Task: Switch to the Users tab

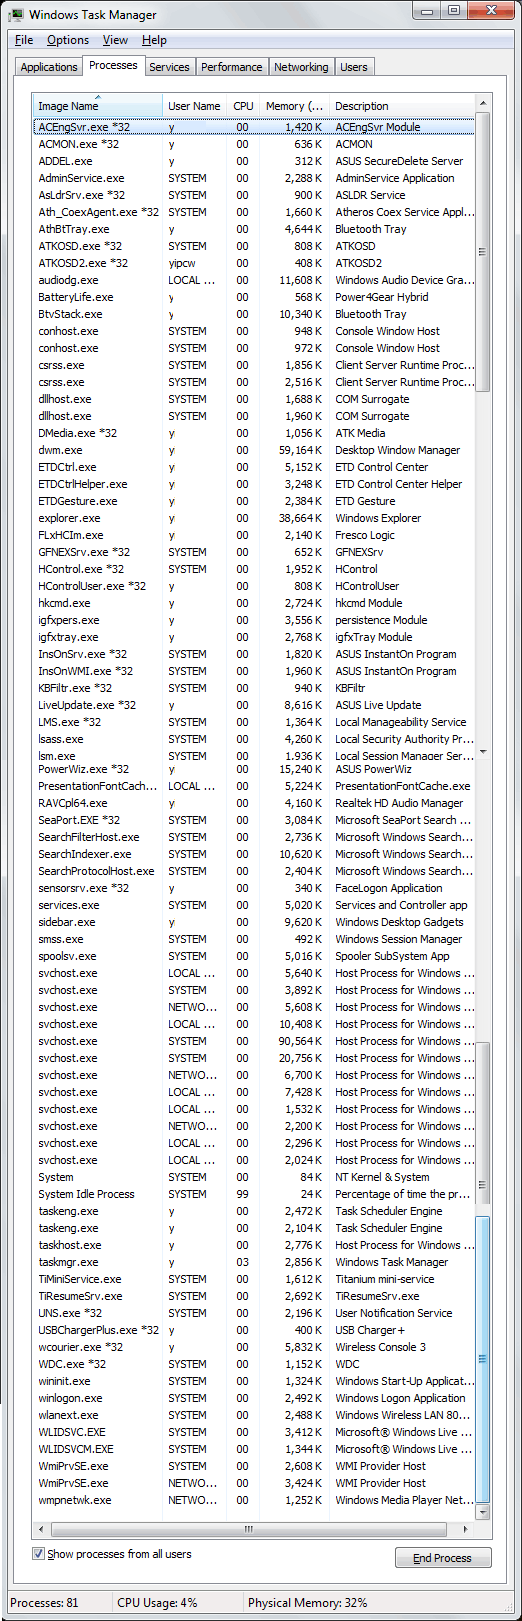Action: coord(354,67)
